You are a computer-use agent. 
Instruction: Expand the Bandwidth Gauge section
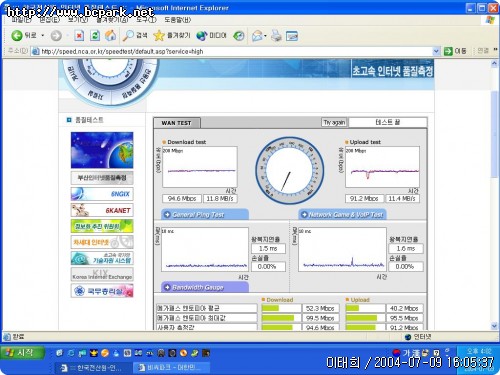[205, 287]
